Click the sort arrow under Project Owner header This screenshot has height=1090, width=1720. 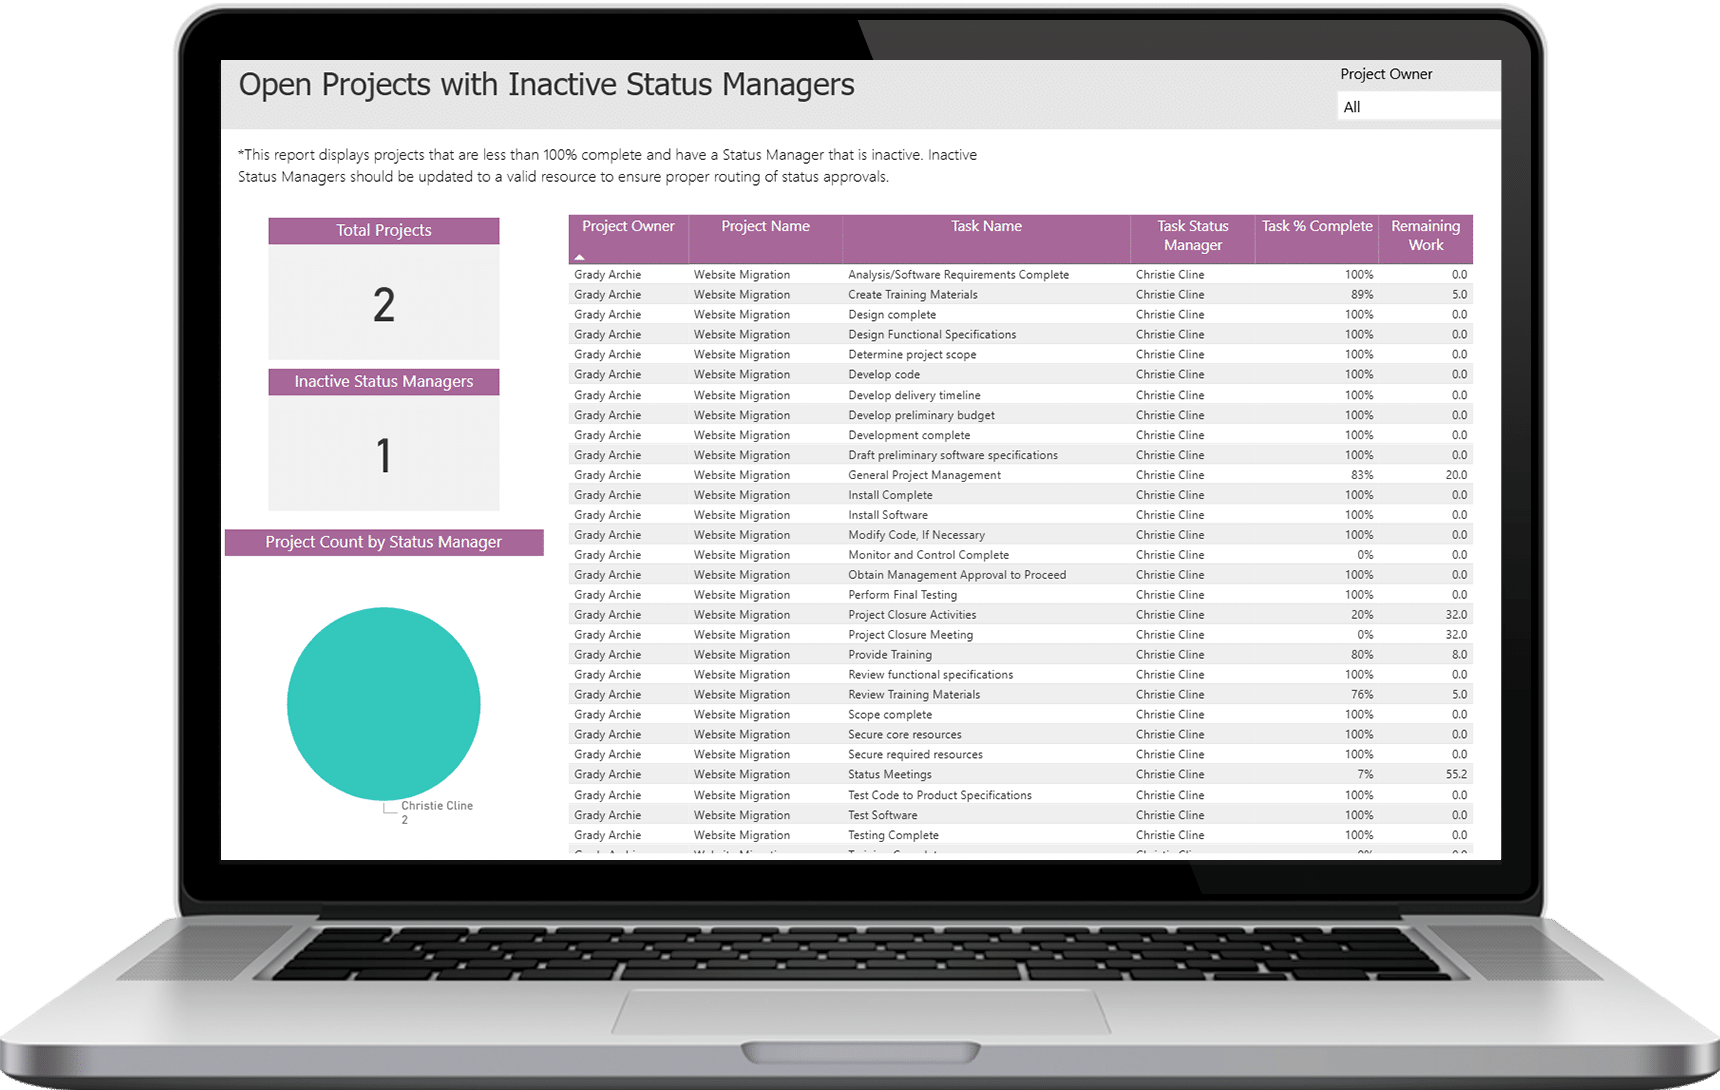(579, 257)
